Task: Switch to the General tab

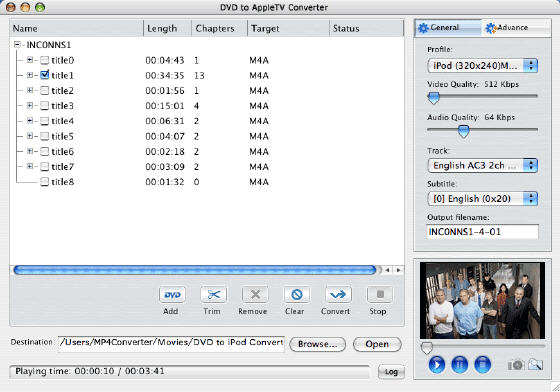Action: tap(448, 27)
